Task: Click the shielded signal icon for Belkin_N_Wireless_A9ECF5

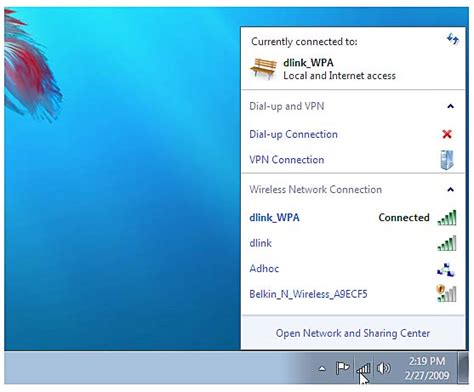Action: click(x=446, y=294)
